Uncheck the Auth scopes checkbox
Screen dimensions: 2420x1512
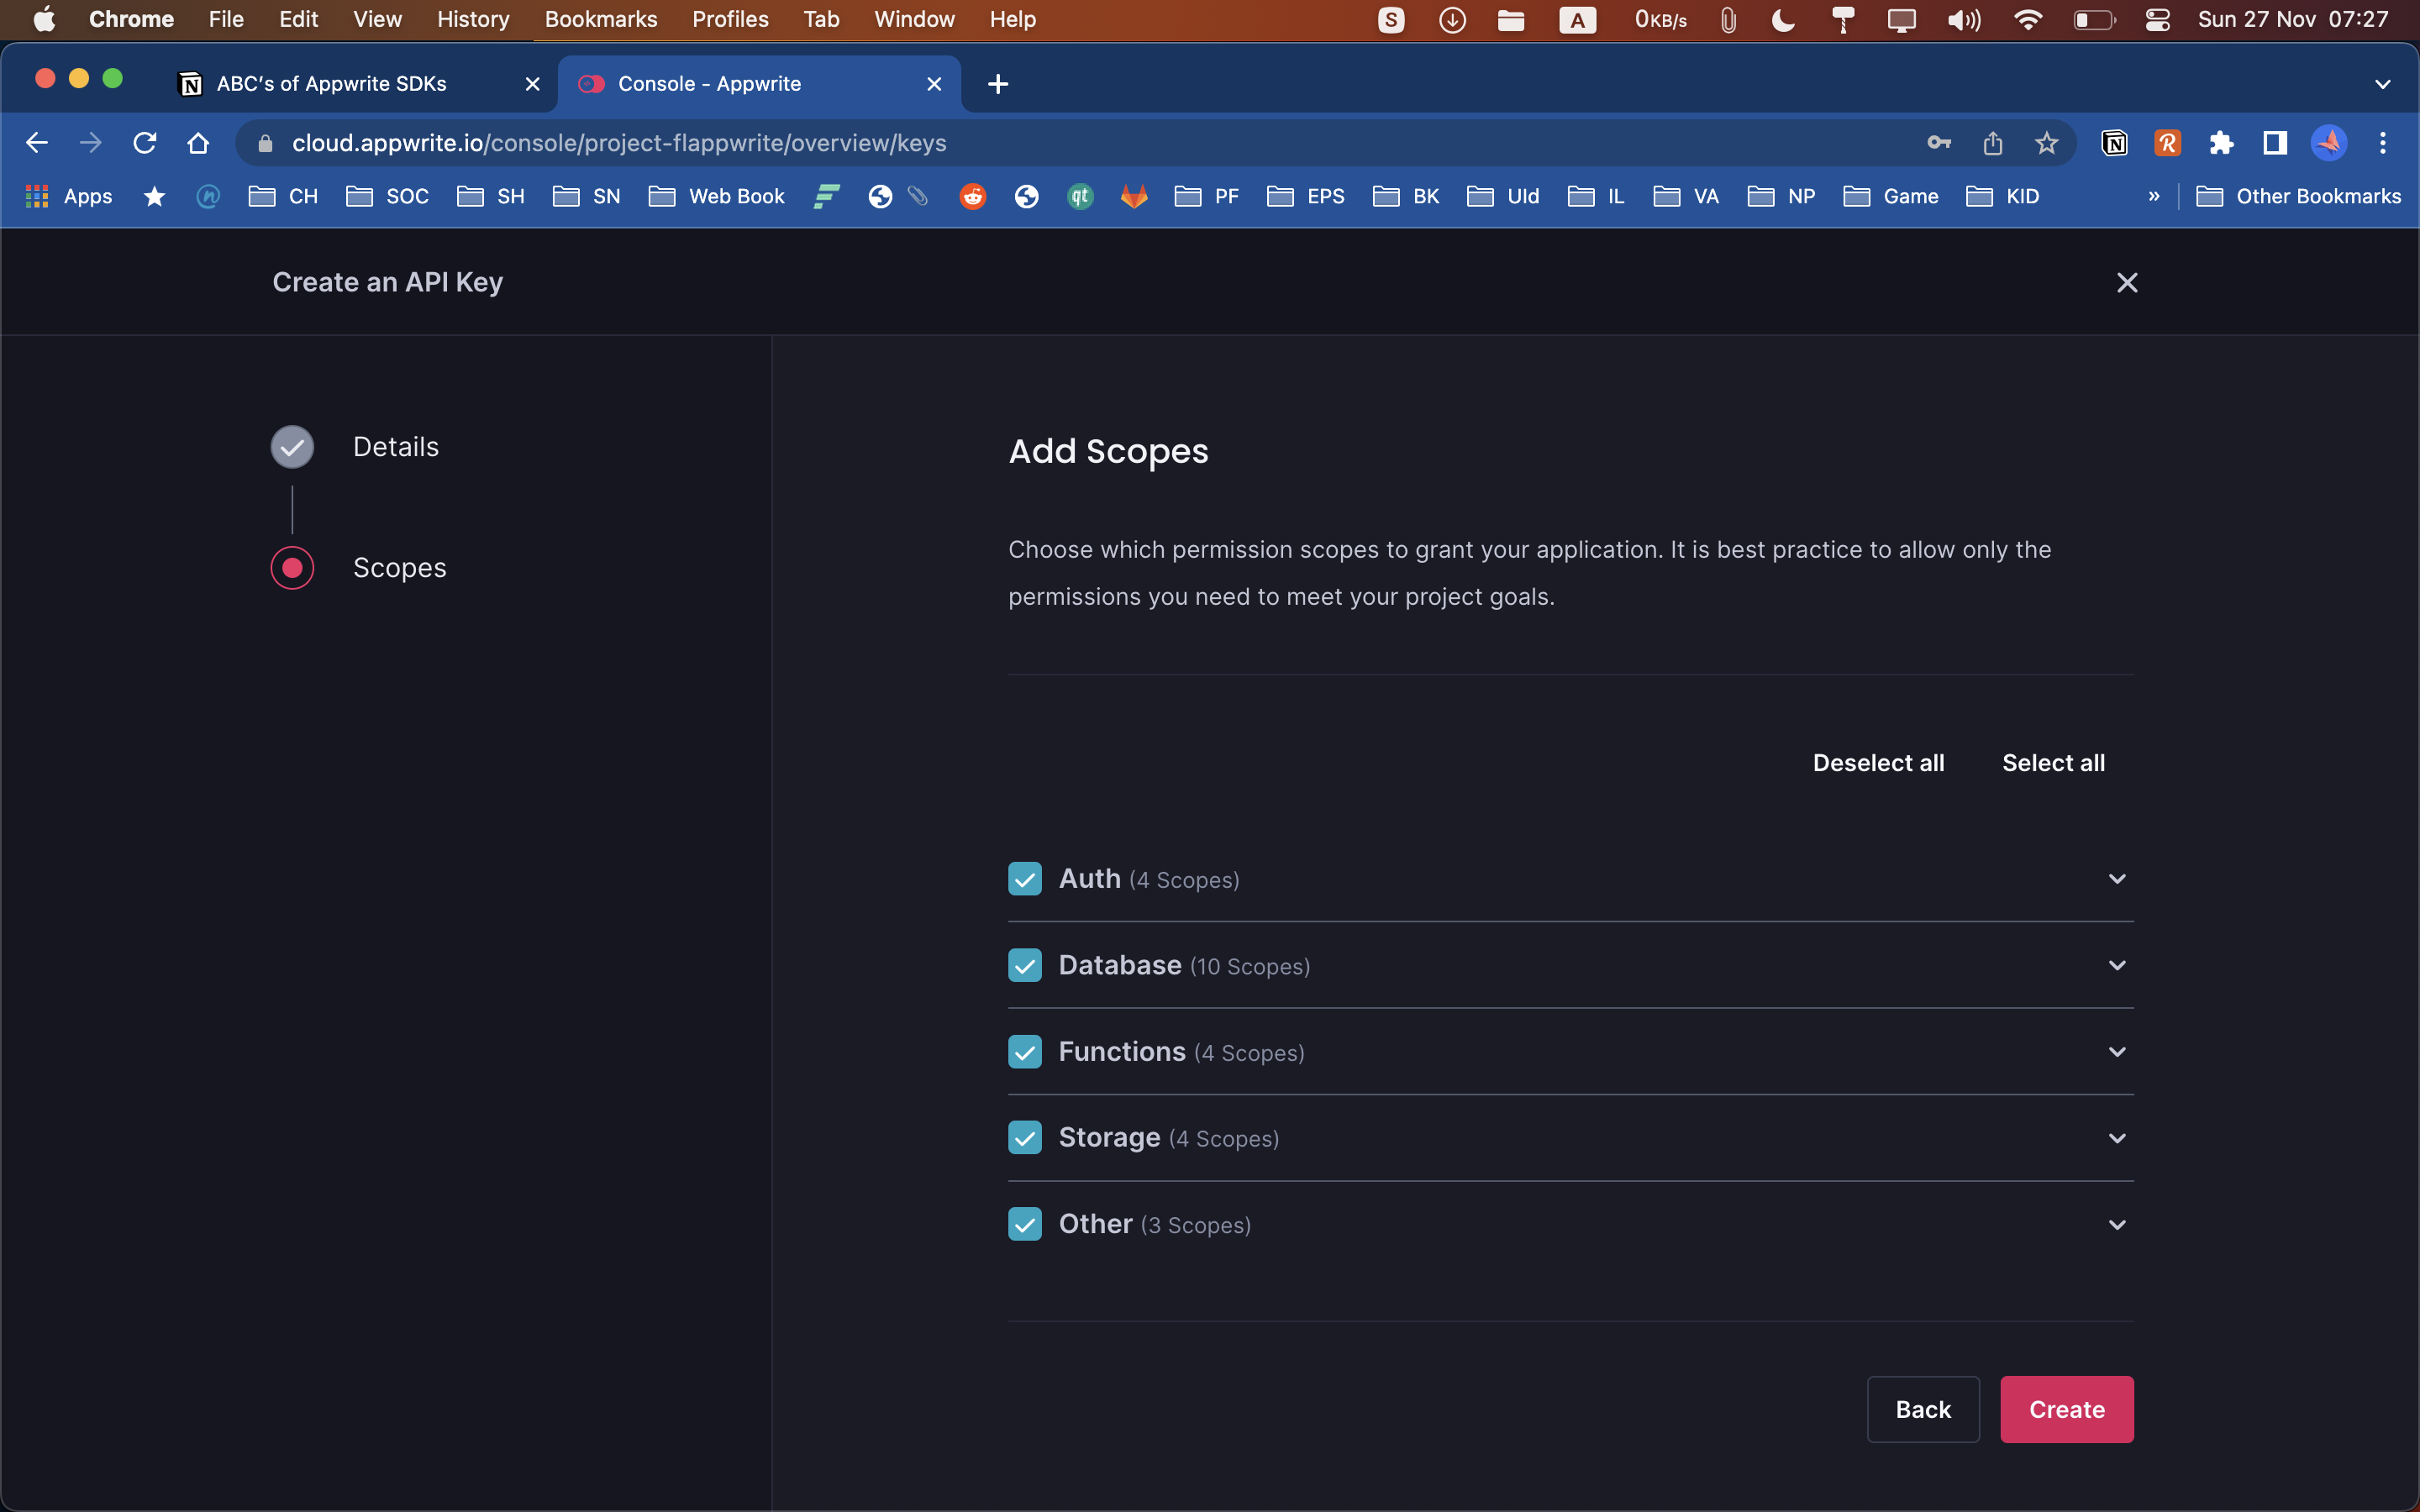1025,879
